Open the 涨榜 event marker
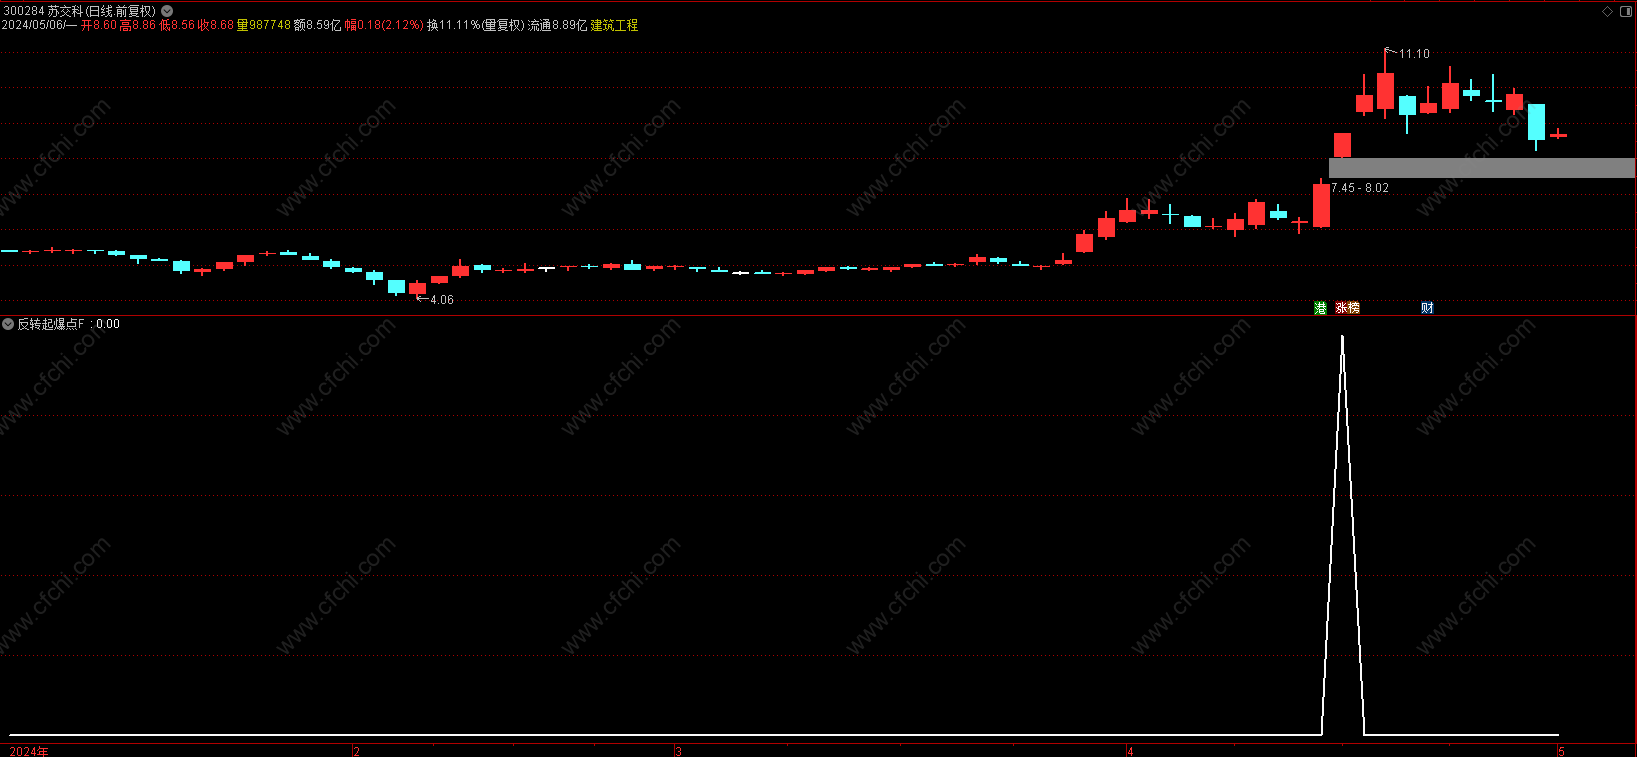Screen dimensions: 1637x757 1348,308
